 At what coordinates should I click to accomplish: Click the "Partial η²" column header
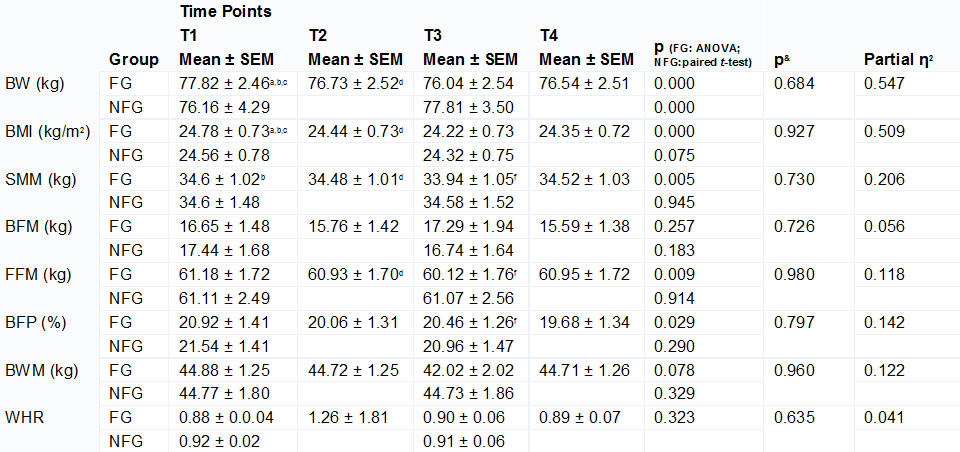coord(899,60)
